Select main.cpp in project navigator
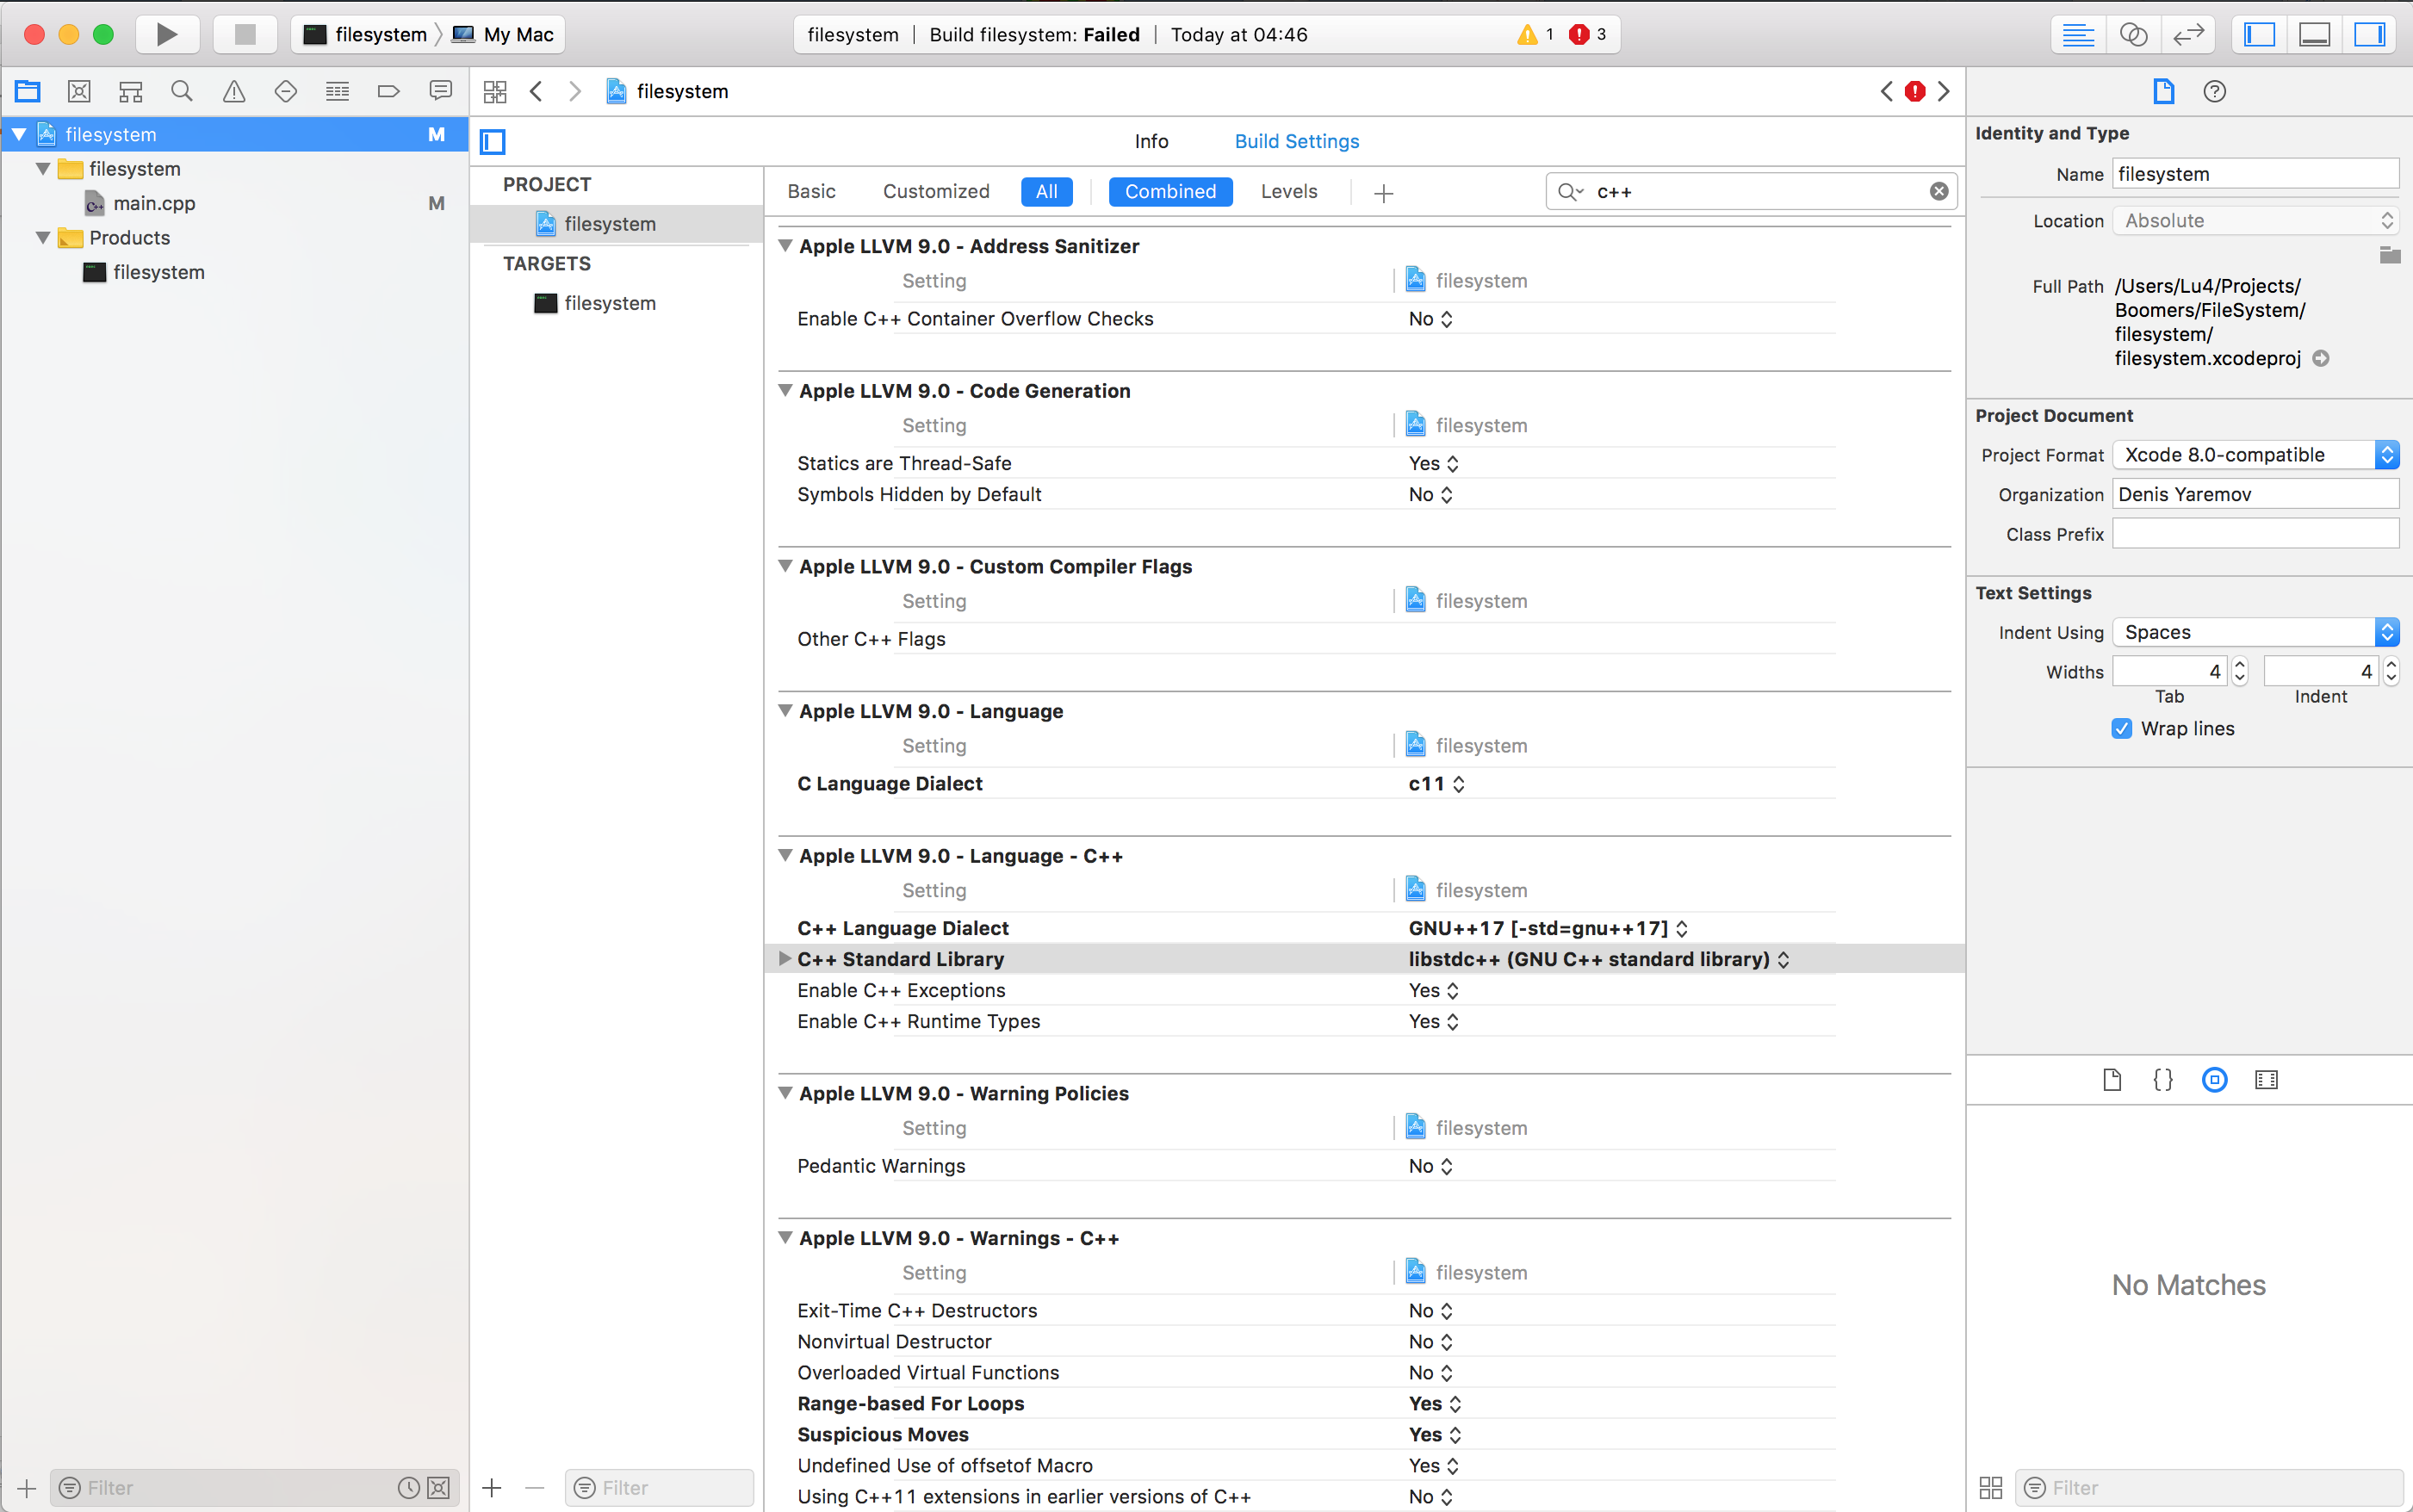 click(154, 203)
